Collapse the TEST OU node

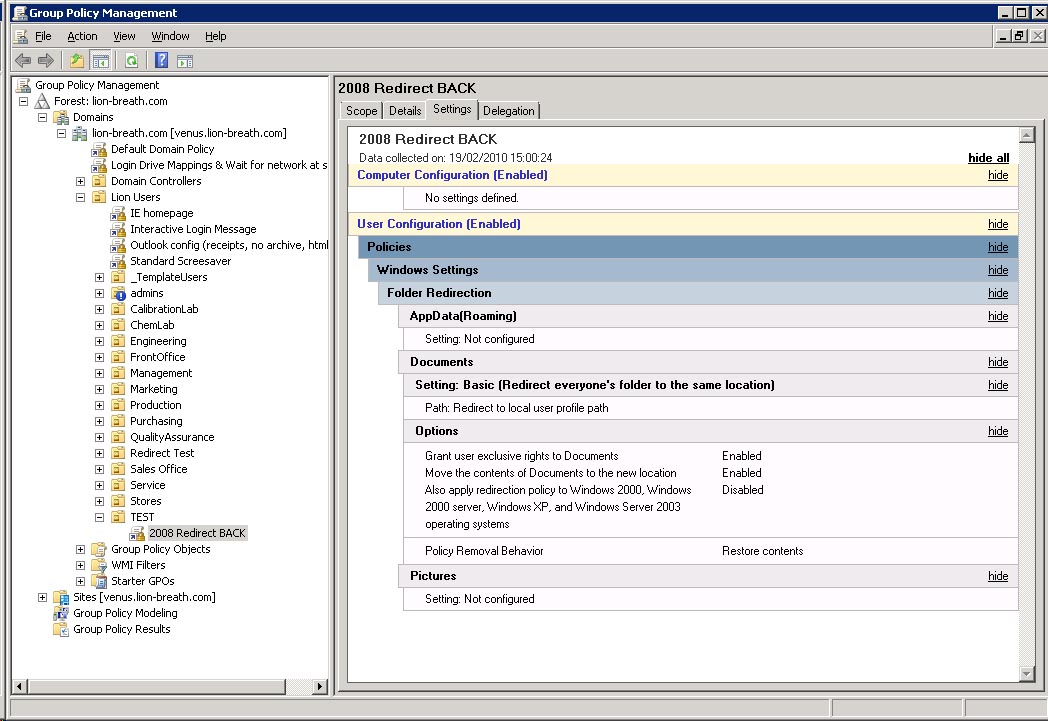point(99,518)
